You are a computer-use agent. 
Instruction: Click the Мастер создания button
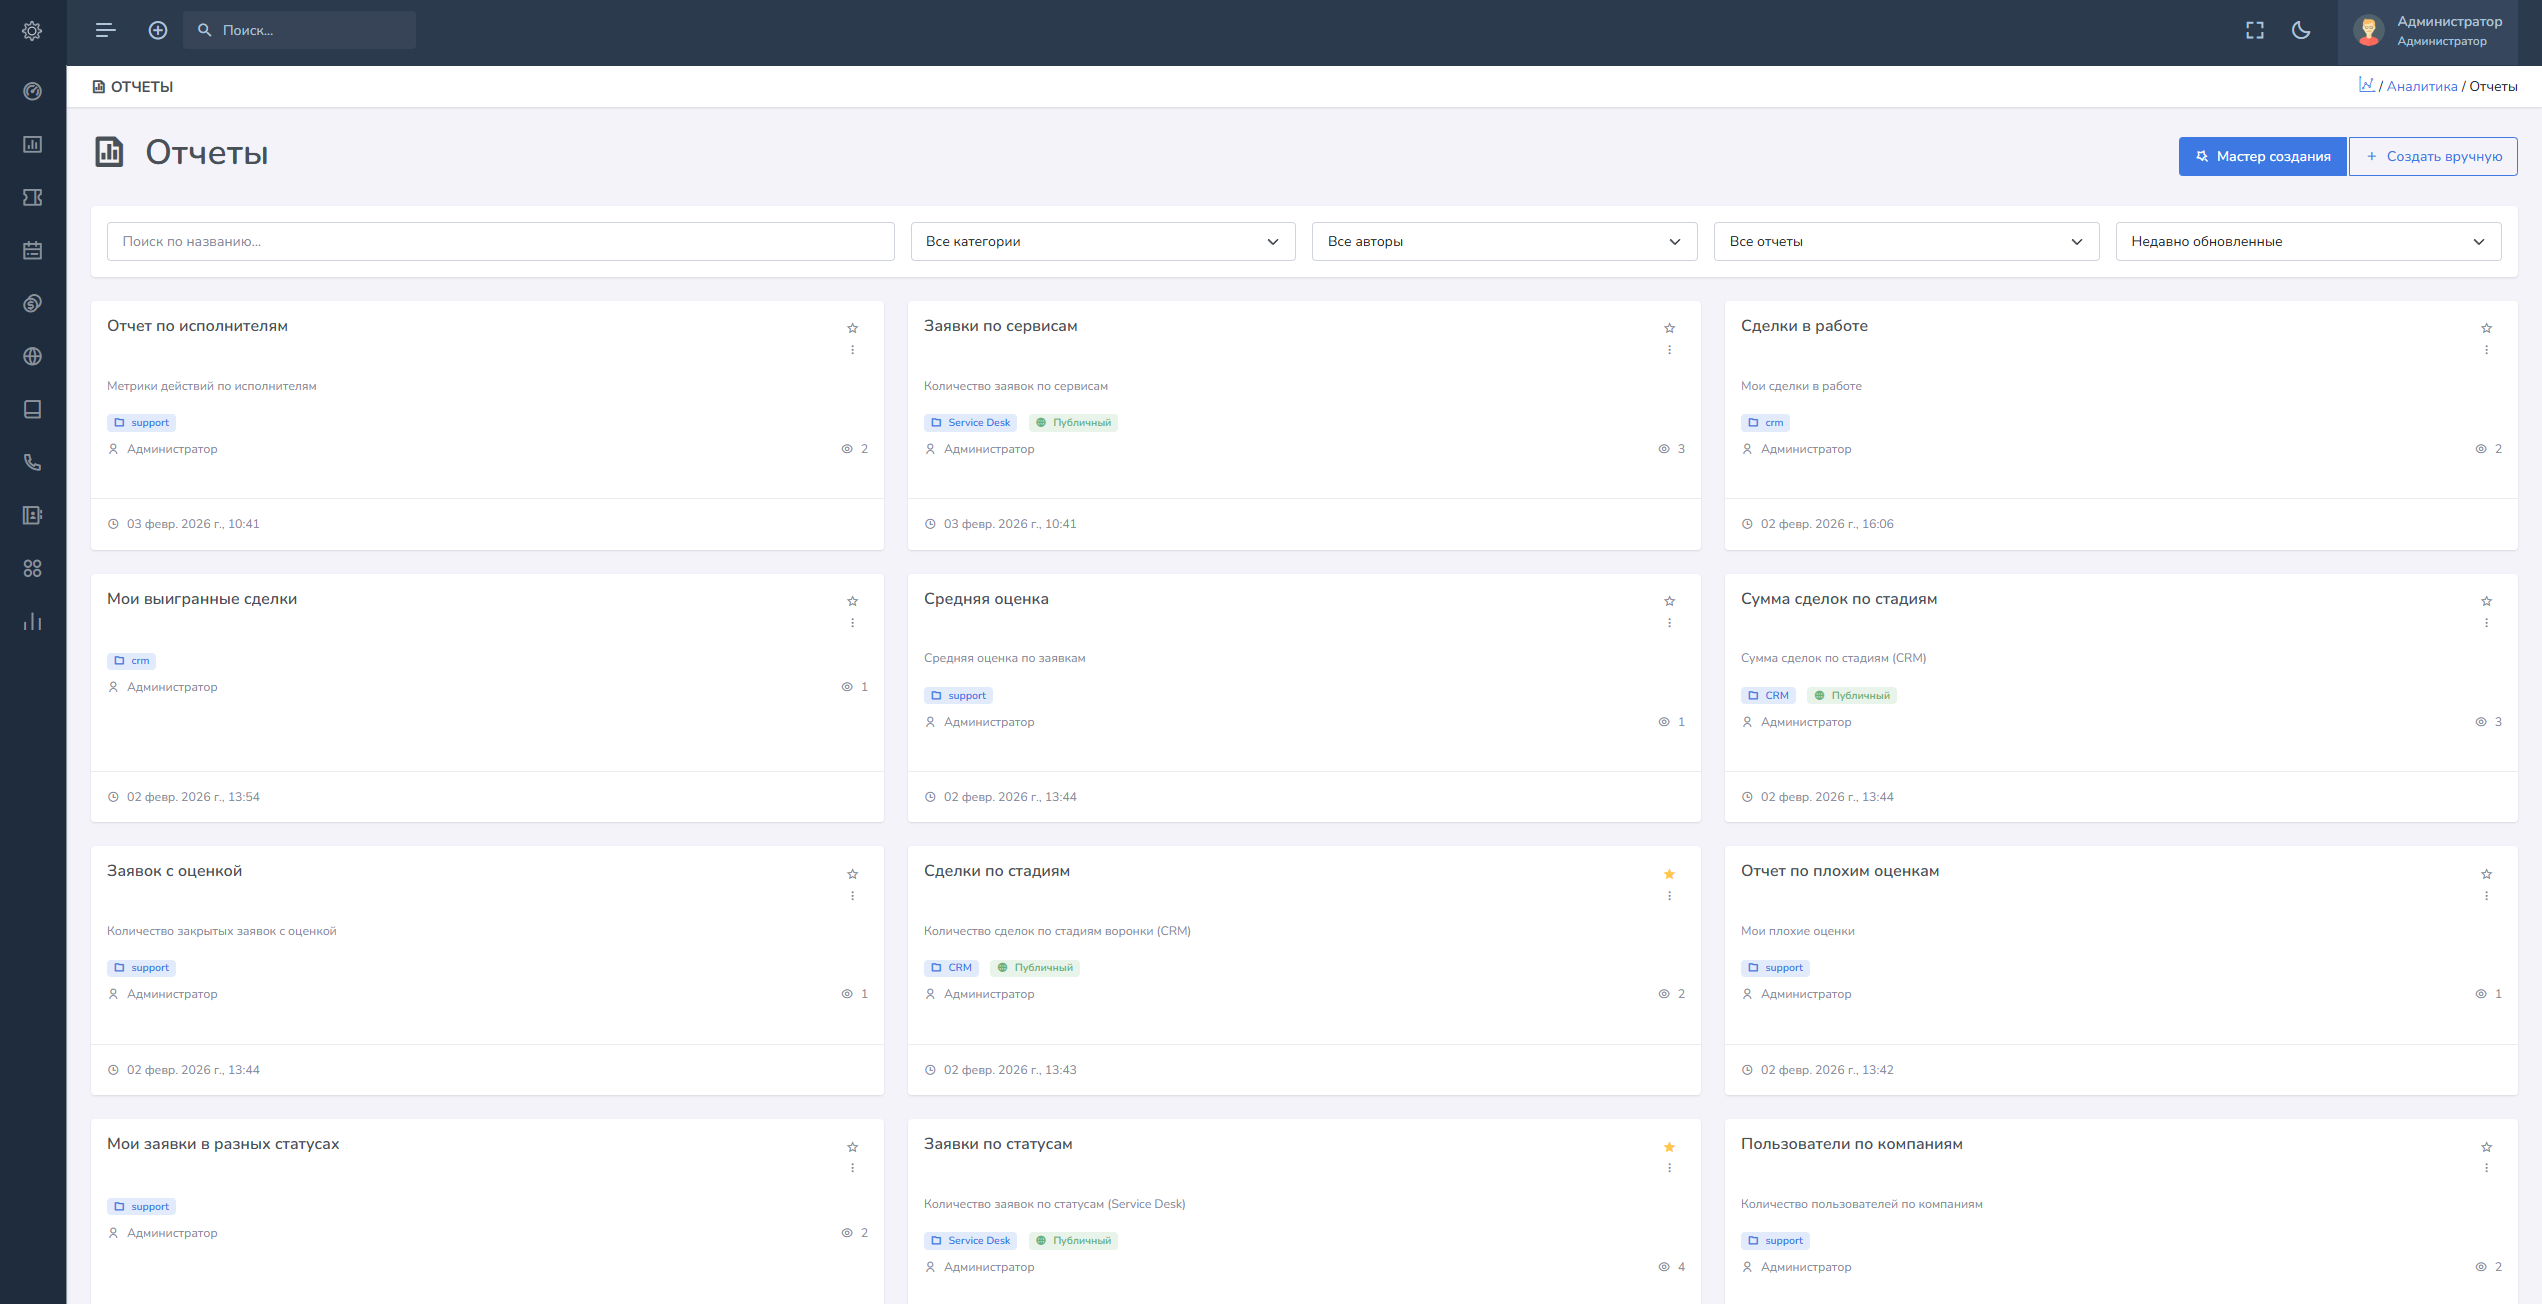coord(2262,156)
